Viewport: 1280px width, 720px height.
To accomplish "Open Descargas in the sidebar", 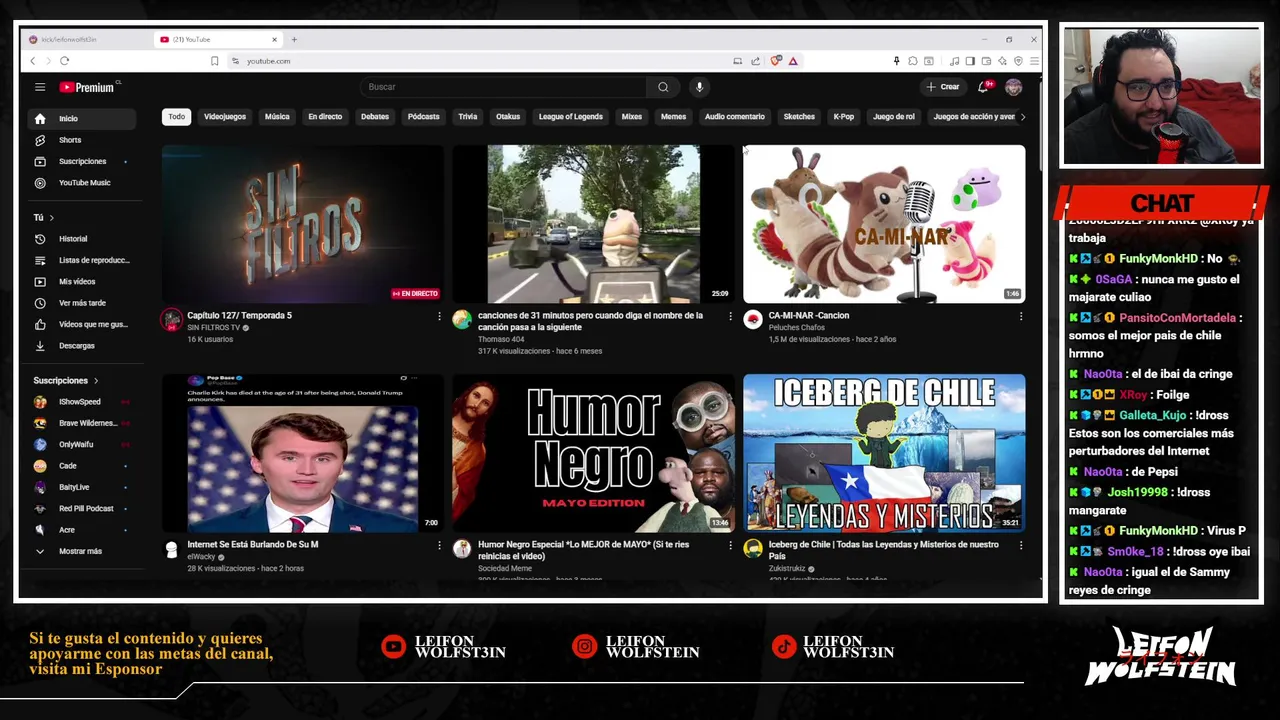I will pos(84,346).
